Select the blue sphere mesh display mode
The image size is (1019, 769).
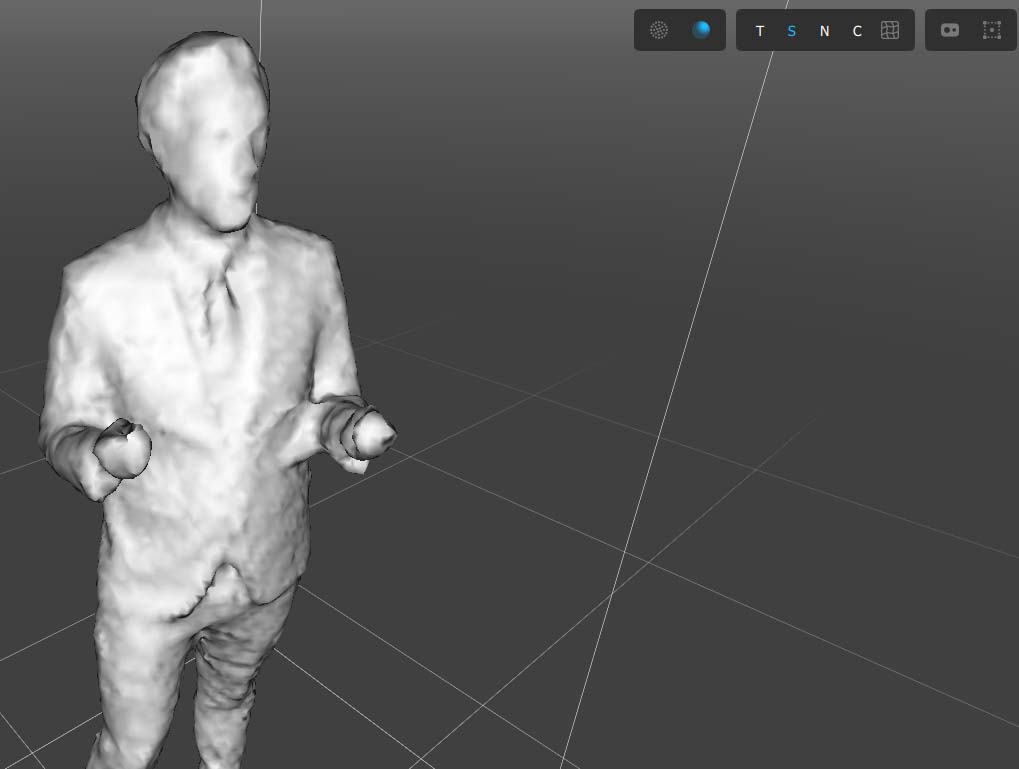[x=701, y=30]
